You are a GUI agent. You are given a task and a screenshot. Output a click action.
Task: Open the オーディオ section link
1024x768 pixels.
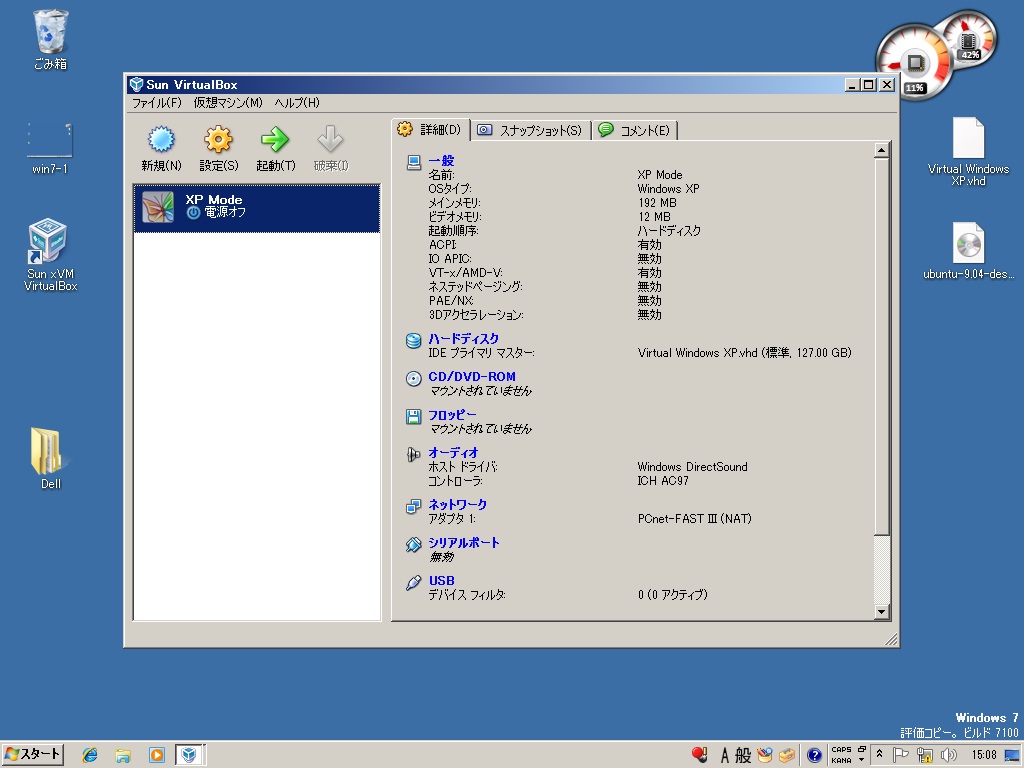coord(453,453)
